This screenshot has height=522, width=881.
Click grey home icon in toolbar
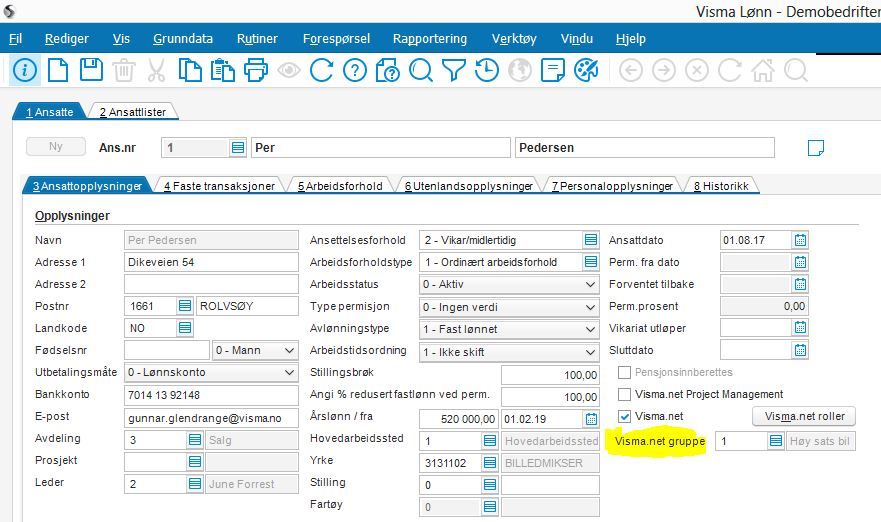point(763,71)
